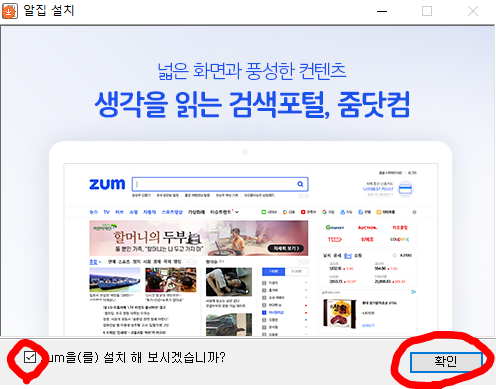Click the 넓은 화면과 풍성한 컨텐츠 text
The image size is (496, 389).
(252, 70)
